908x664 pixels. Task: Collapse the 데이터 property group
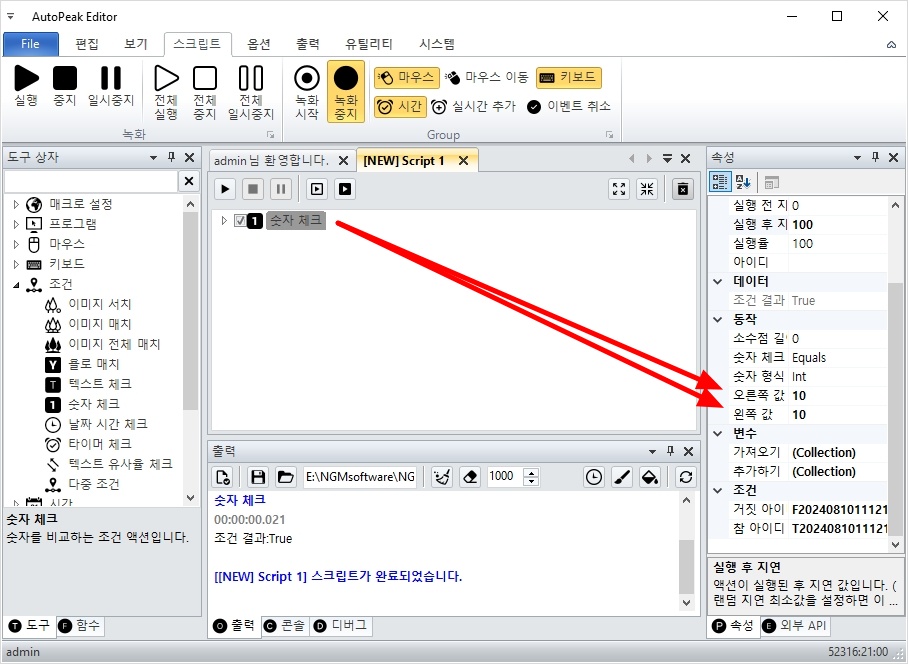pyautogui.click(x=718, y=281)
